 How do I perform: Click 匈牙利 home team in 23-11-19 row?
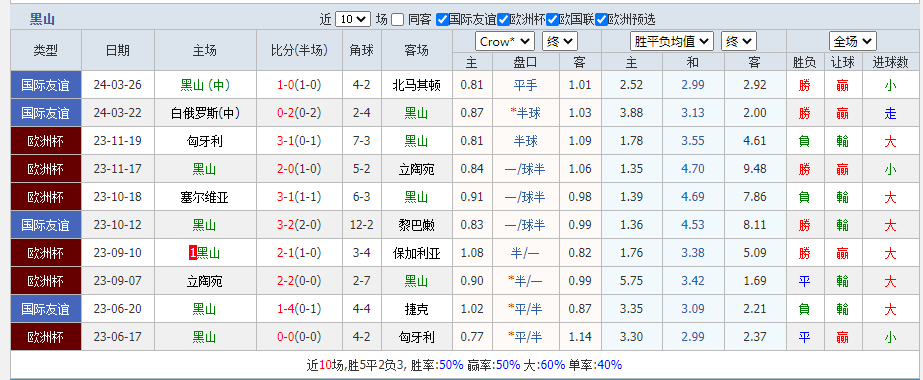tap(204, 141)
